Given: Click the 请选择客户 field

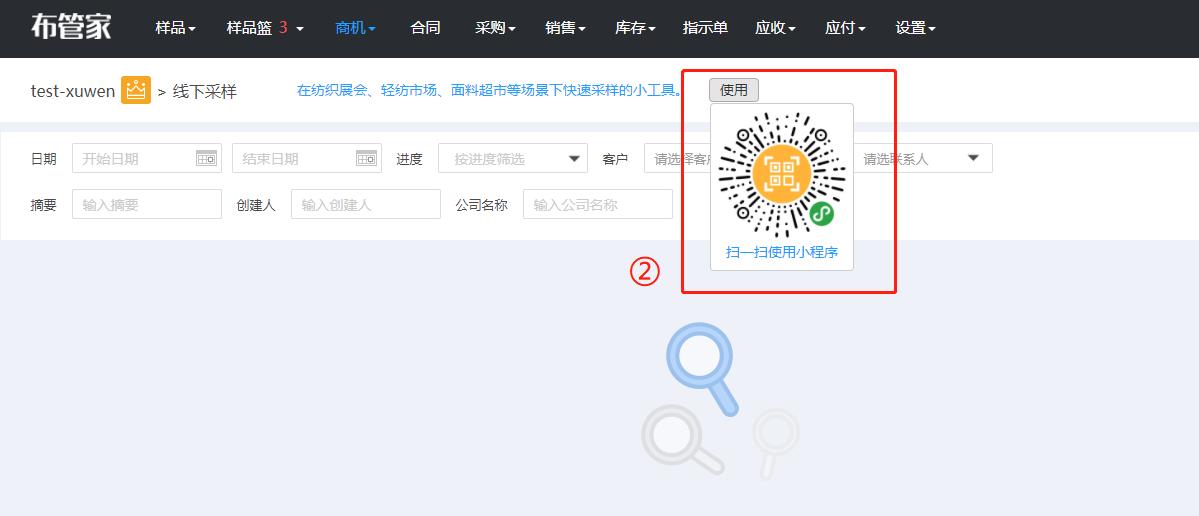Looking at the screenshot, I should click(x=677, y=158).
